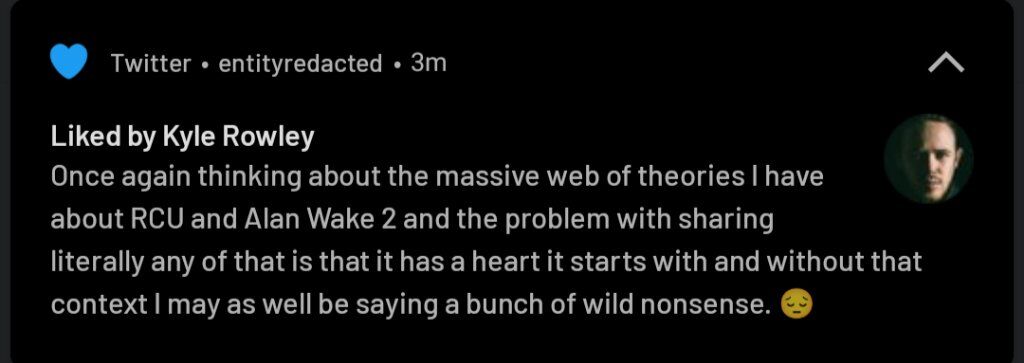Image resolution: width=1024 pixels, height=363 pixels.
Task: Open the entityredacted account label
Action: 300,63
